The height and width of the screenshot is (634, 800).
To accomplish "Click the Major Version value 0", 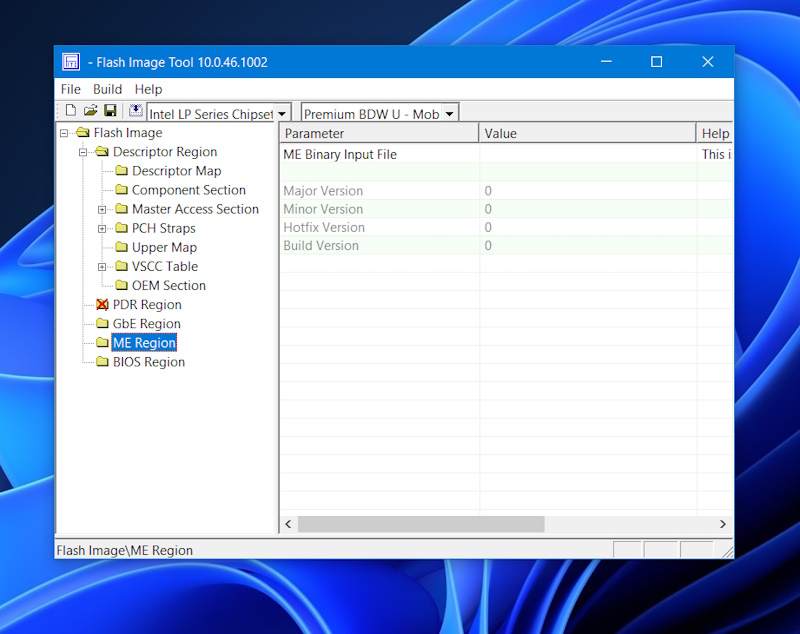I will point(488,191).
